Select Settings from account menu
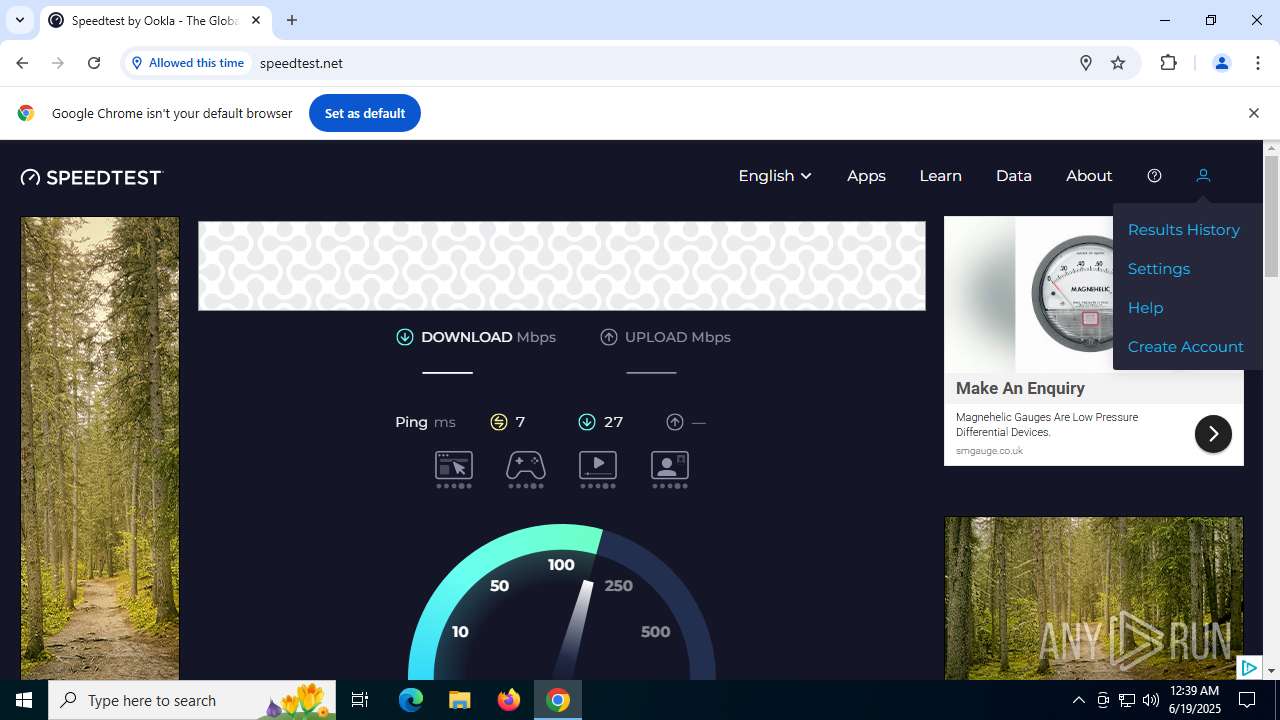This screenshot has height=720, width=1280. click(1159, 269)
